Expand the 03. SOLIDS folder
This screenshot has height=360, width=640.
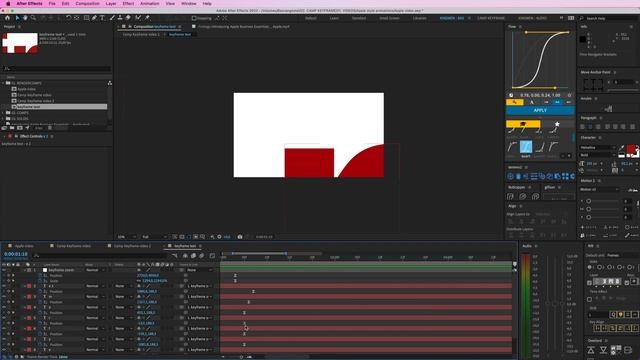3,118
